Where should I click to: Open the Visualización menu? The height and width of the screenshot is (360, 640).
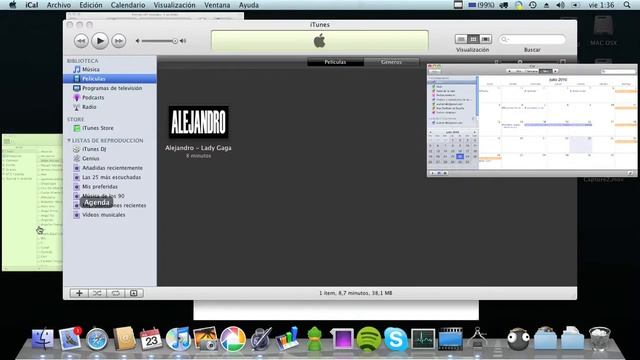click(174, 5)
